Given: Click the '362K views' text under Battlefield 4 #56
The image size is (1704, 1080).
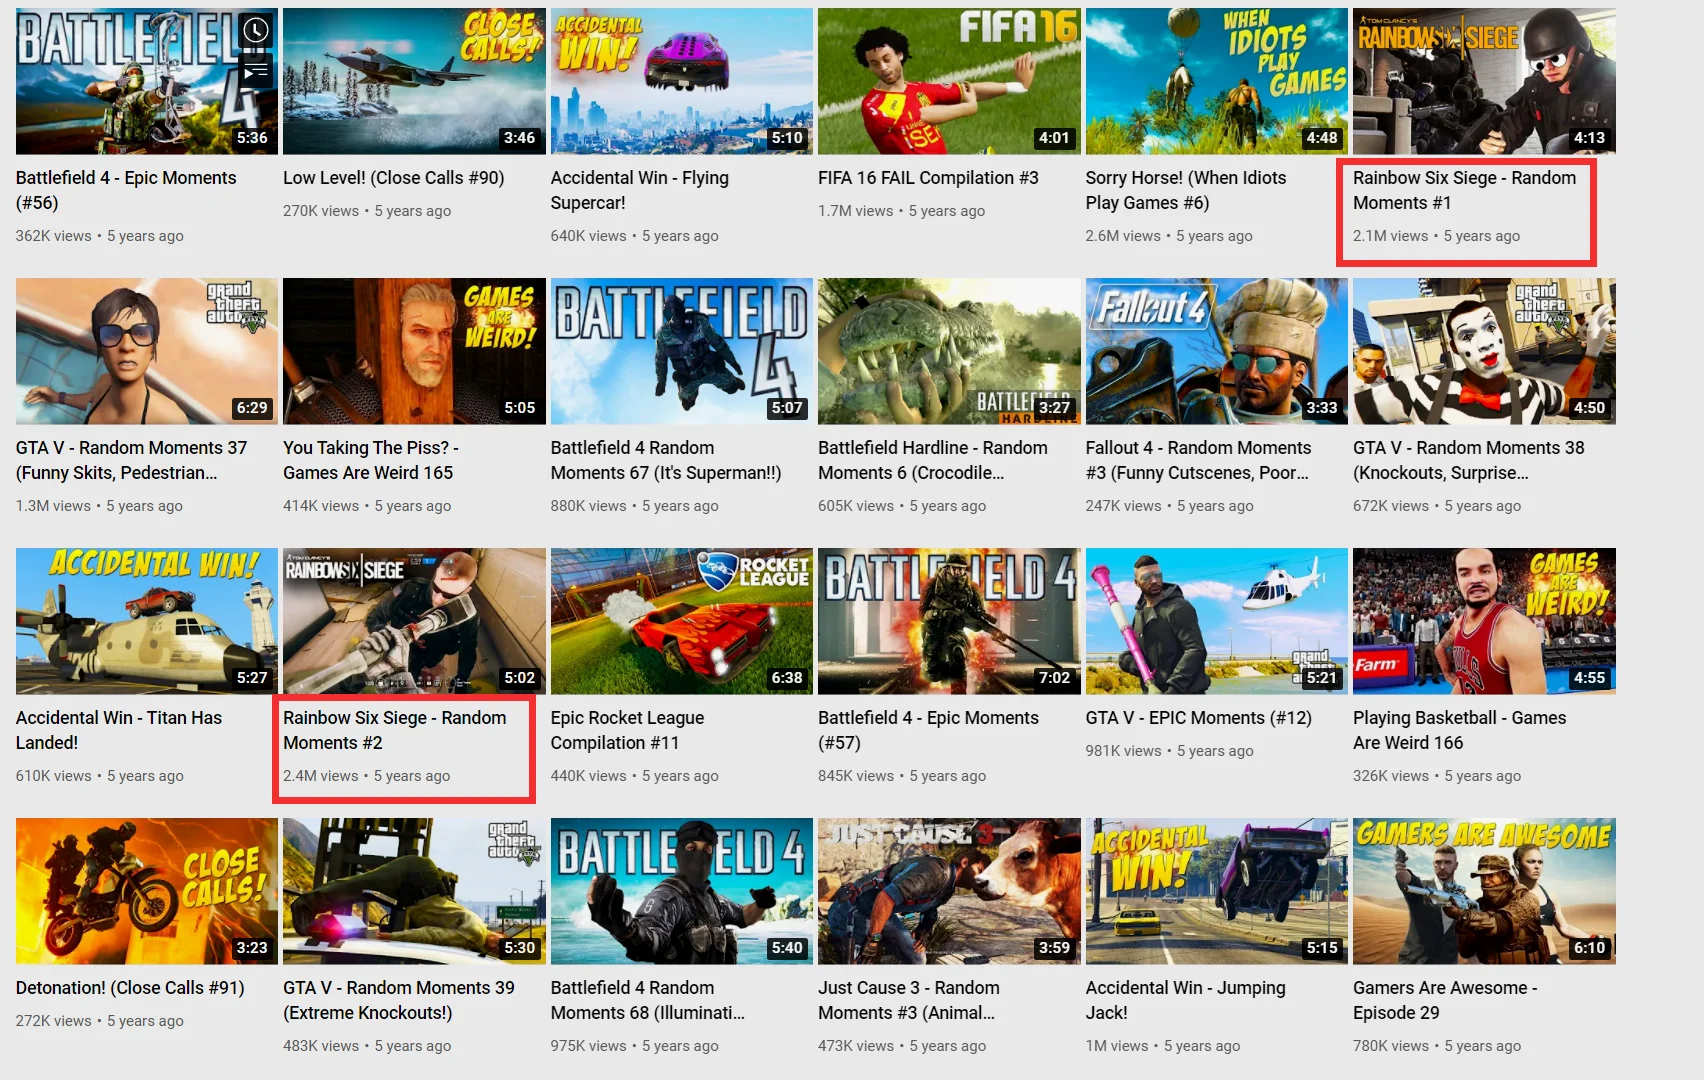Looking at the screenshot, I should click(53, 236).
